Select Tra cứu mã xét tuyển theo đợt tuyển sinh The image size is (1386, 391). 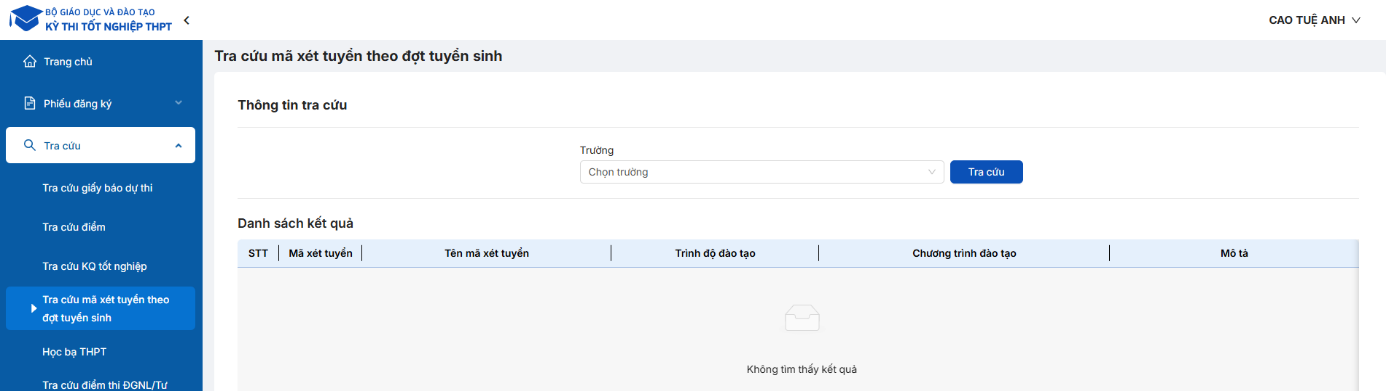coord(100,308)
